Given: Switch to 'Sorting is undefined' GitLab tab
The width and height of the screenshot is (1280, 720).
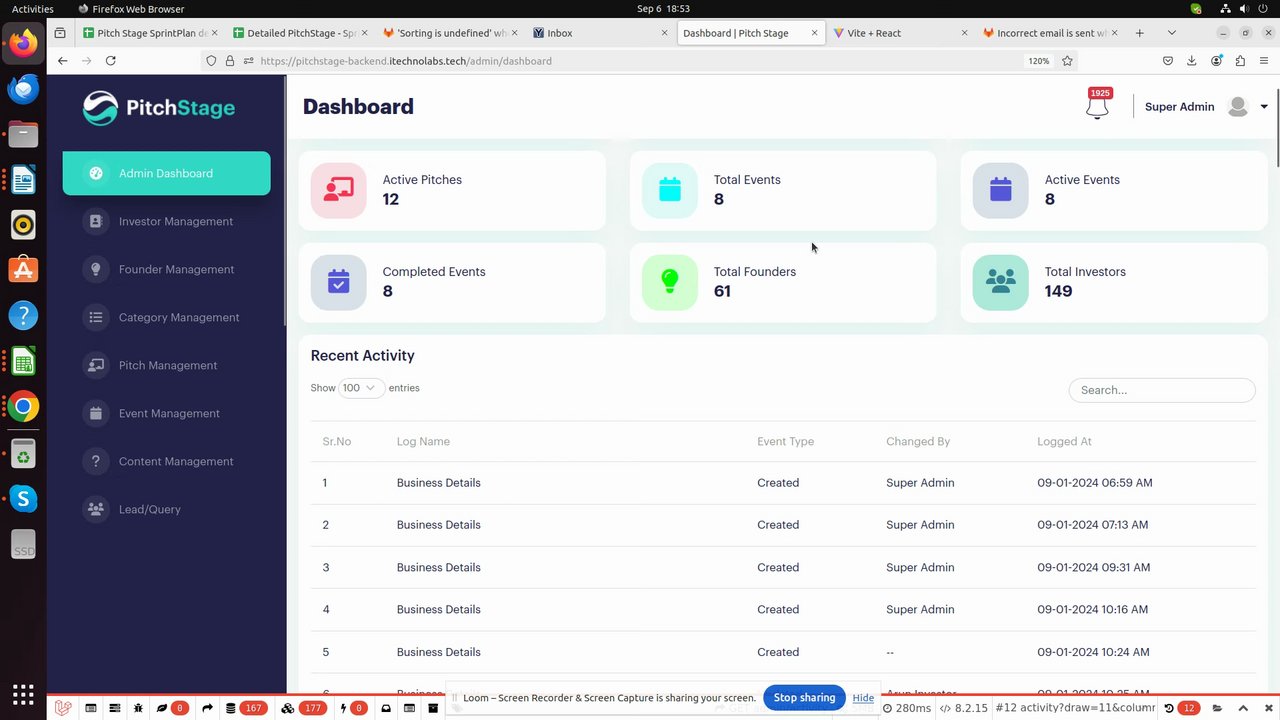Looking at the screenshot, I should pos(450,33).
